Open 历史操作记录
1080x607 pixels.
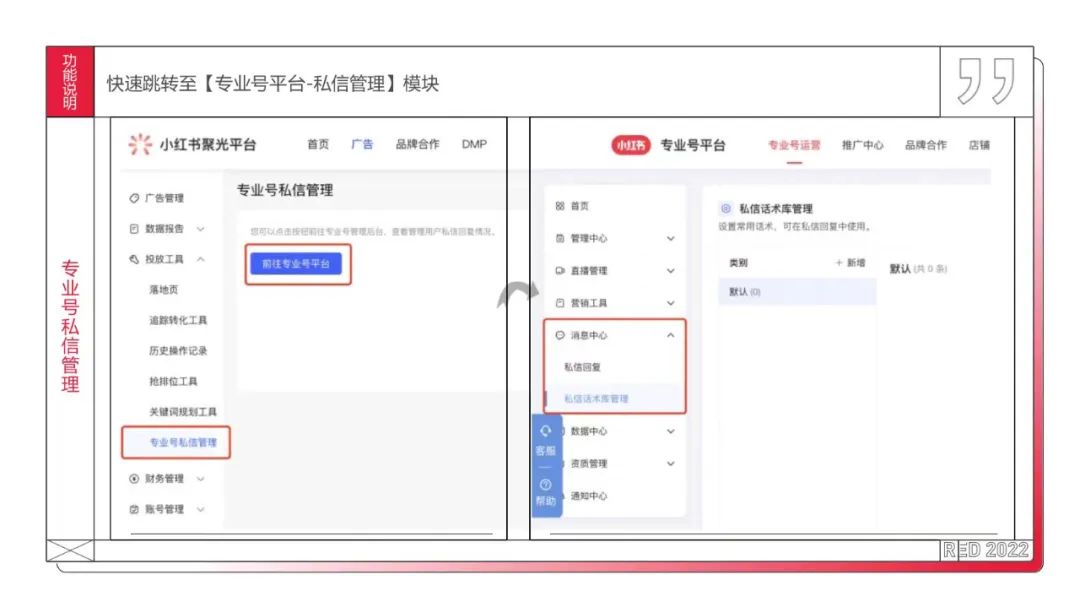point(178,351)
